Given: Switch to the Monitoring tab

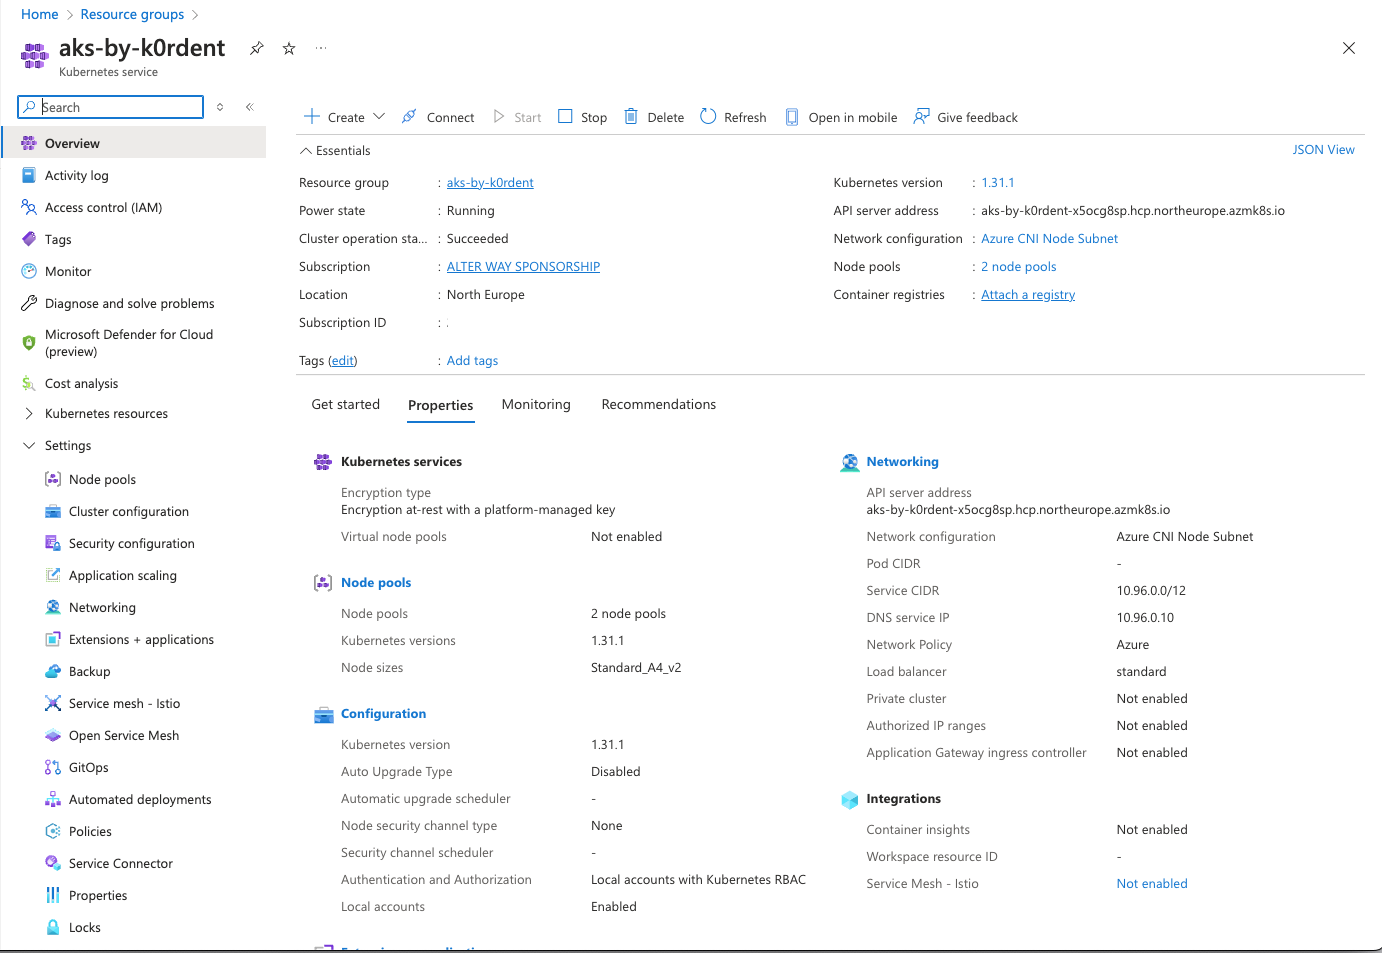Looking at the screenshot, I should click(x=536, y=405).
